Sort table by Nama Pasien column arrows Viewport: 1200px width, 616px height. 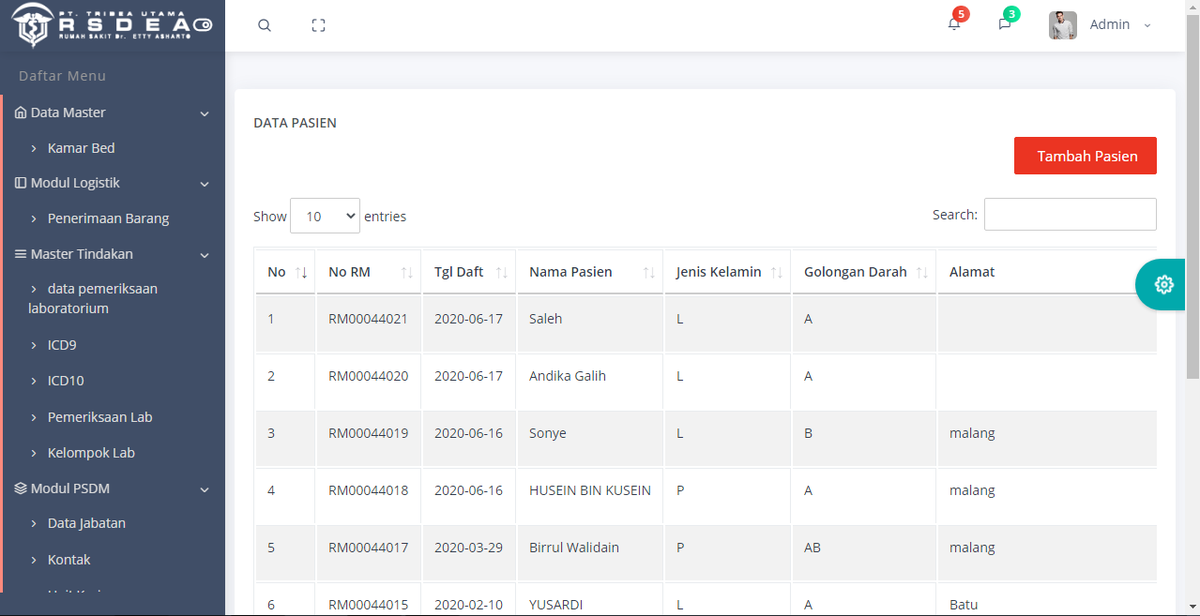649,273
